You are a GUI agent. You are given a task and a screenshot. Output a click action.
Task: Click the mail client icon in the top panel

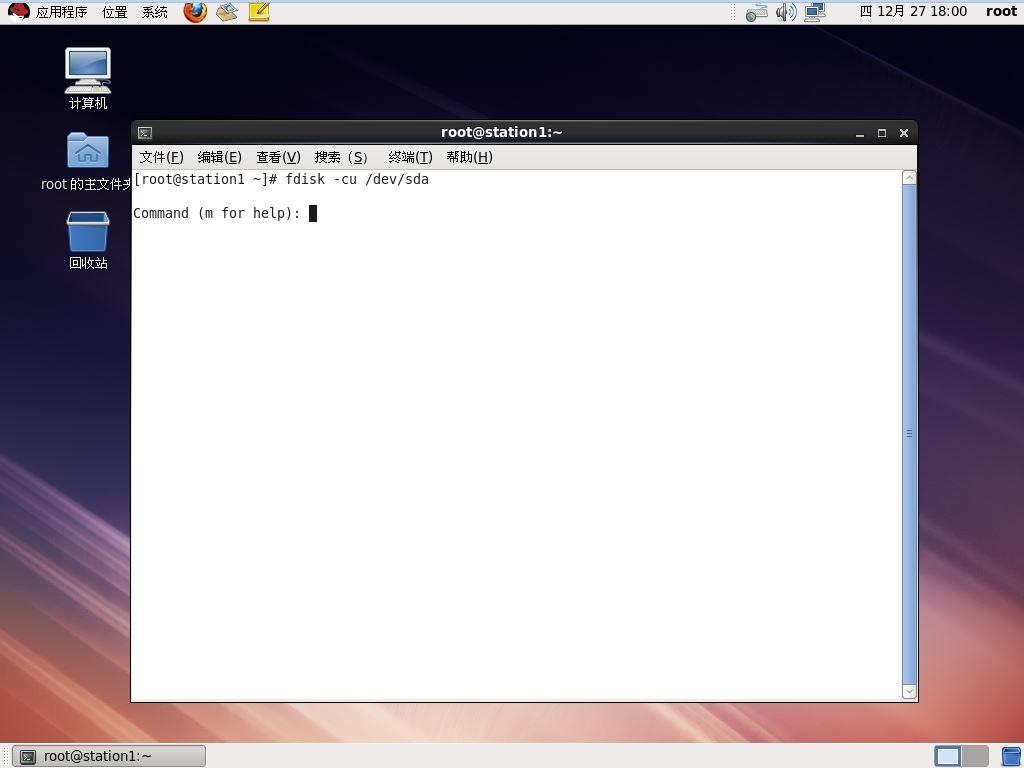coord(227,12)
